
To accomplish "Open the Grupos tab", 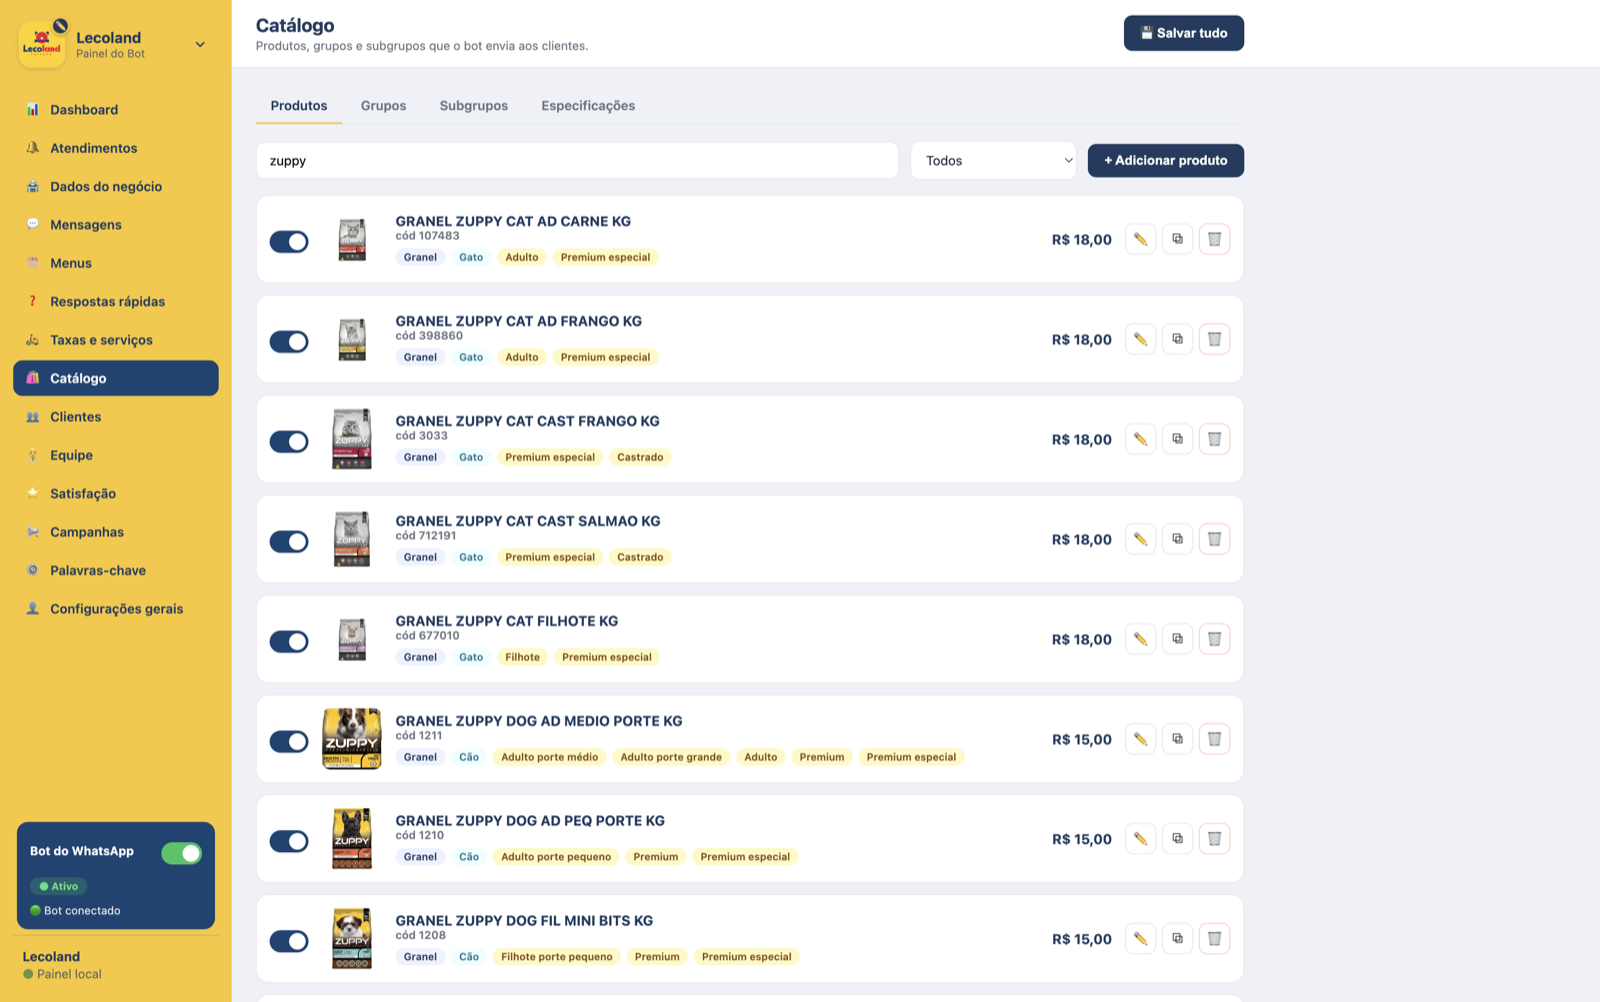I will coord(383,106).
